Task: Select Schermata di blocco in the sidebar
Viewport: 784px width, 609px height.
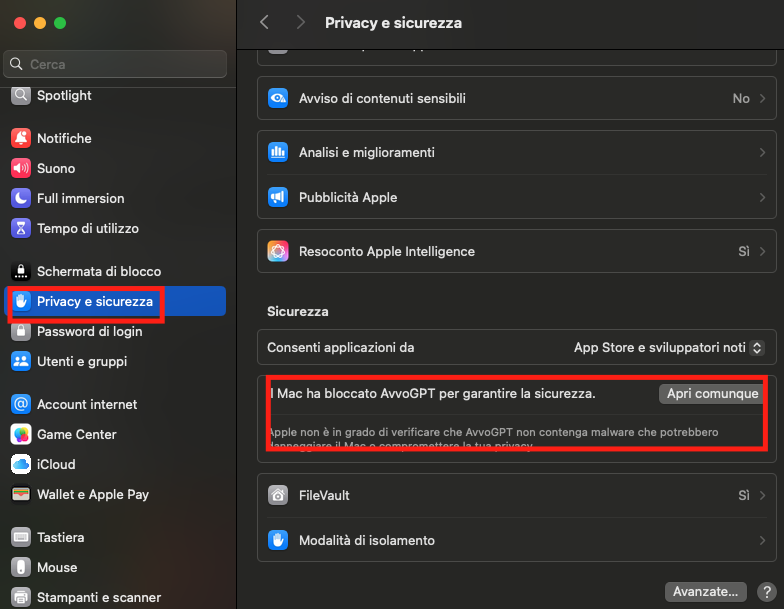Action: click(98, 271)
